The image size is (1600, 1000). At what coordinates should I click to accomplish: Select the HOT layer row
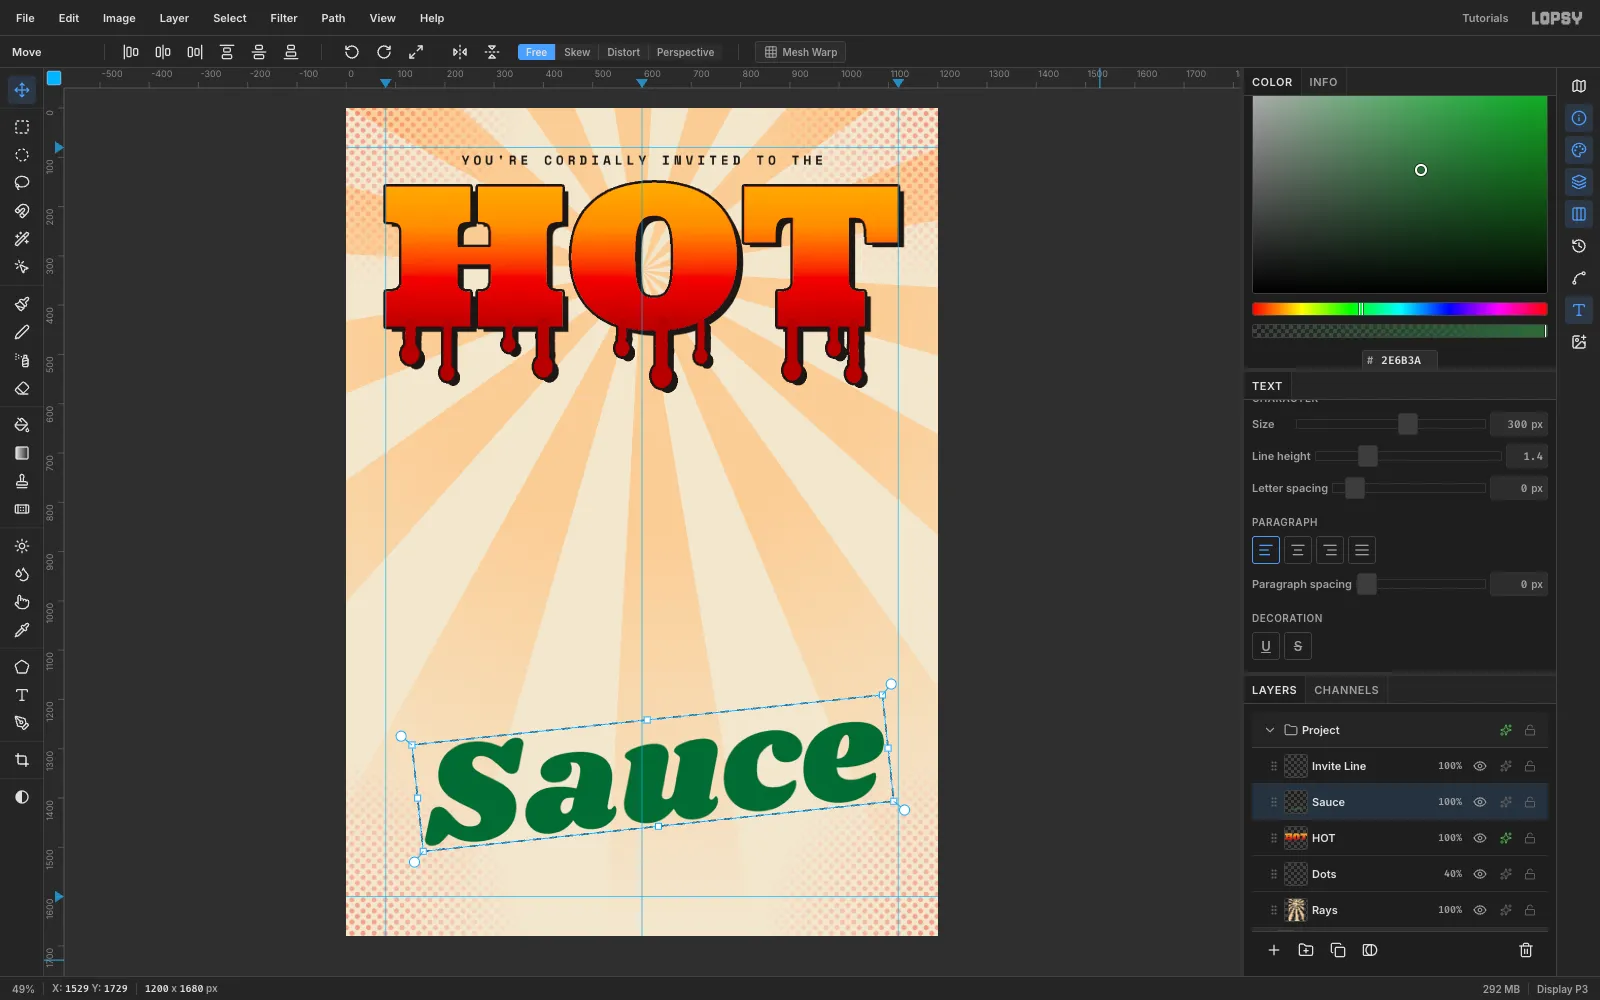pos(1400,838)
